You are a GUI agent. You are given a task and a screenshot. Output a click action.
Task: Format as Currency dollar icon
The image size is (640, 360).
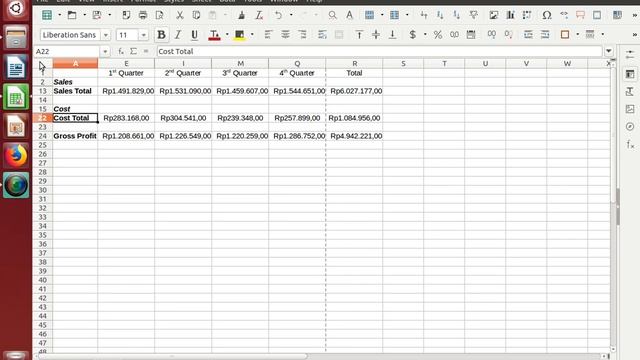(x=413, y=35)
